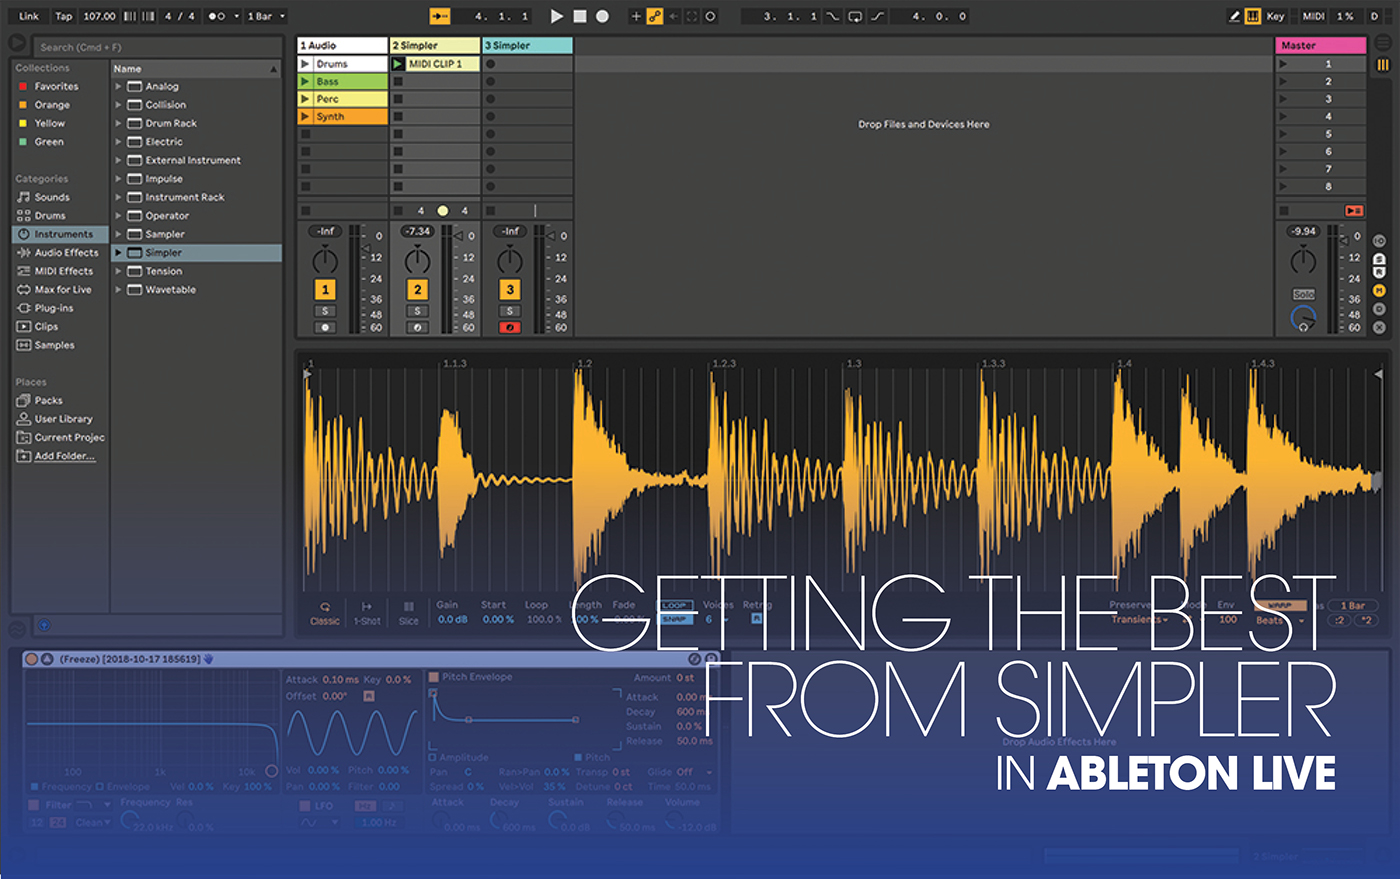
Task: Expand the Drum Rack instrument in the browser
Action: [x=120, y=123]
